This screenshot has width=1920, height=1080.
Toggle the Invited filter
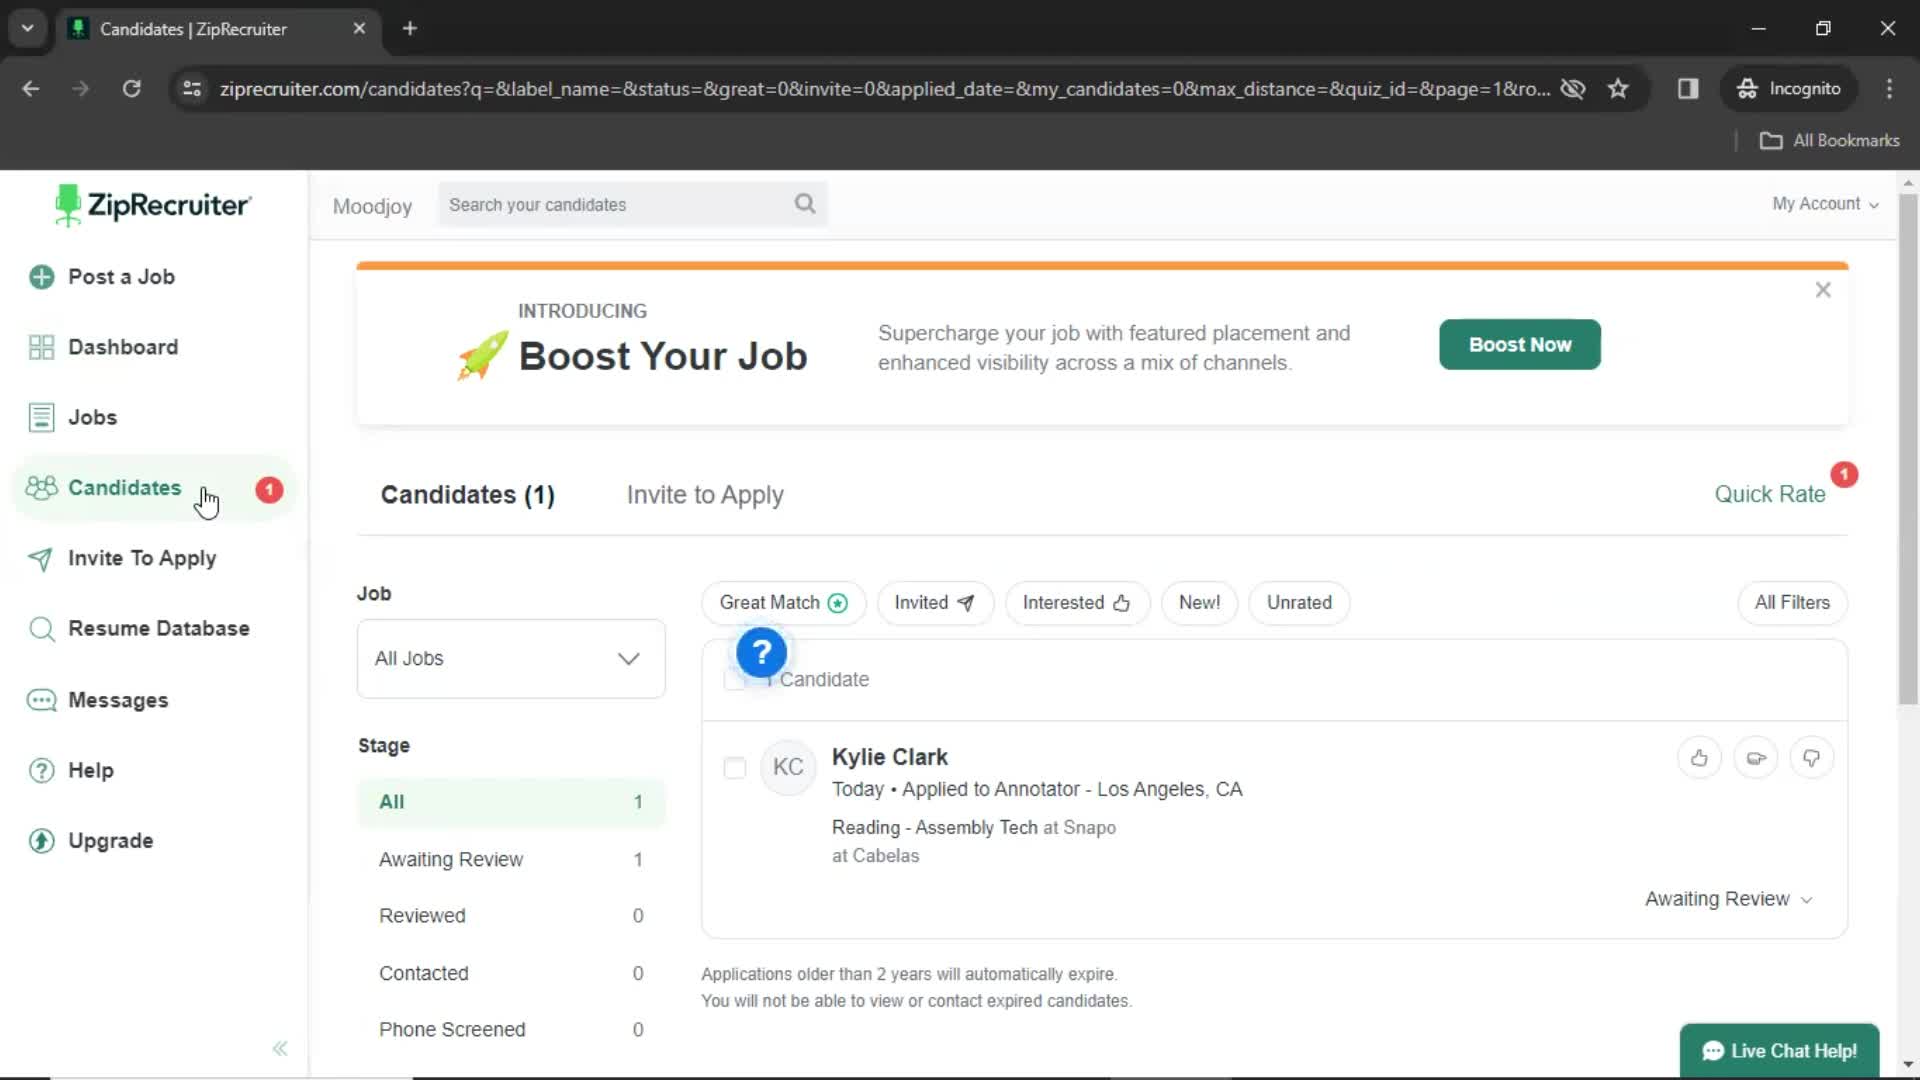(934, 603)
